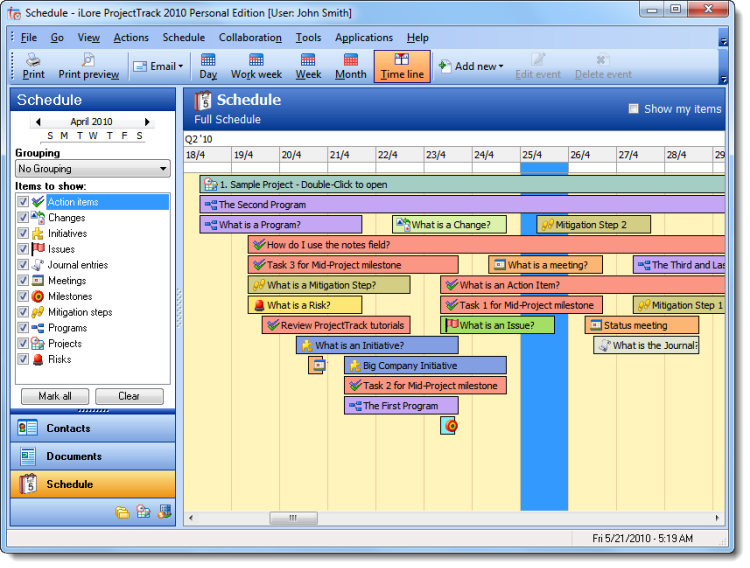Open the Collaboration menu
The height and width of the screenshot is (568, 750).
tap(250, 38)
